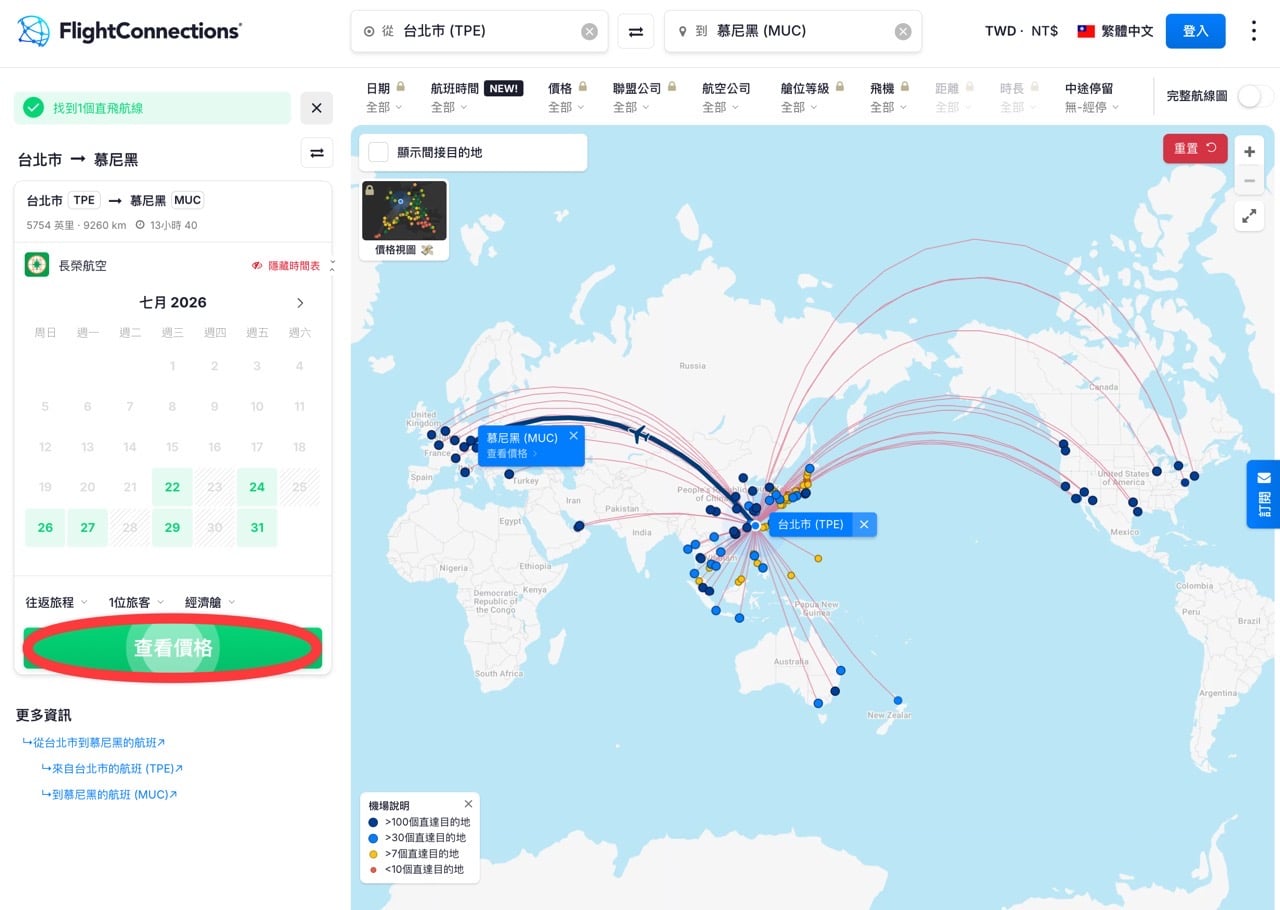Open the 飛機 filter dropdown
Screen dimensions: 1280x910
[889, 97]
